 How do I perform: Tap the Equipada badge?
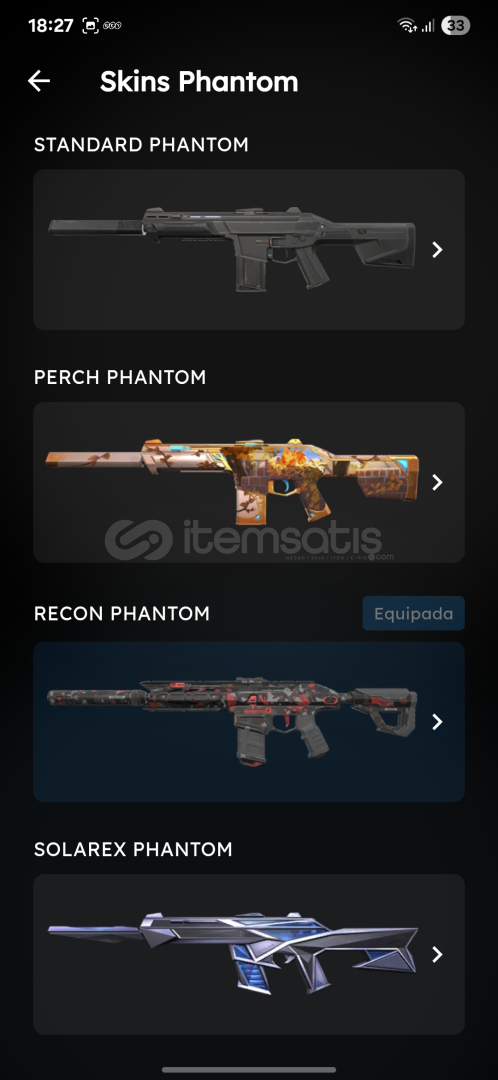click(413, 613)
